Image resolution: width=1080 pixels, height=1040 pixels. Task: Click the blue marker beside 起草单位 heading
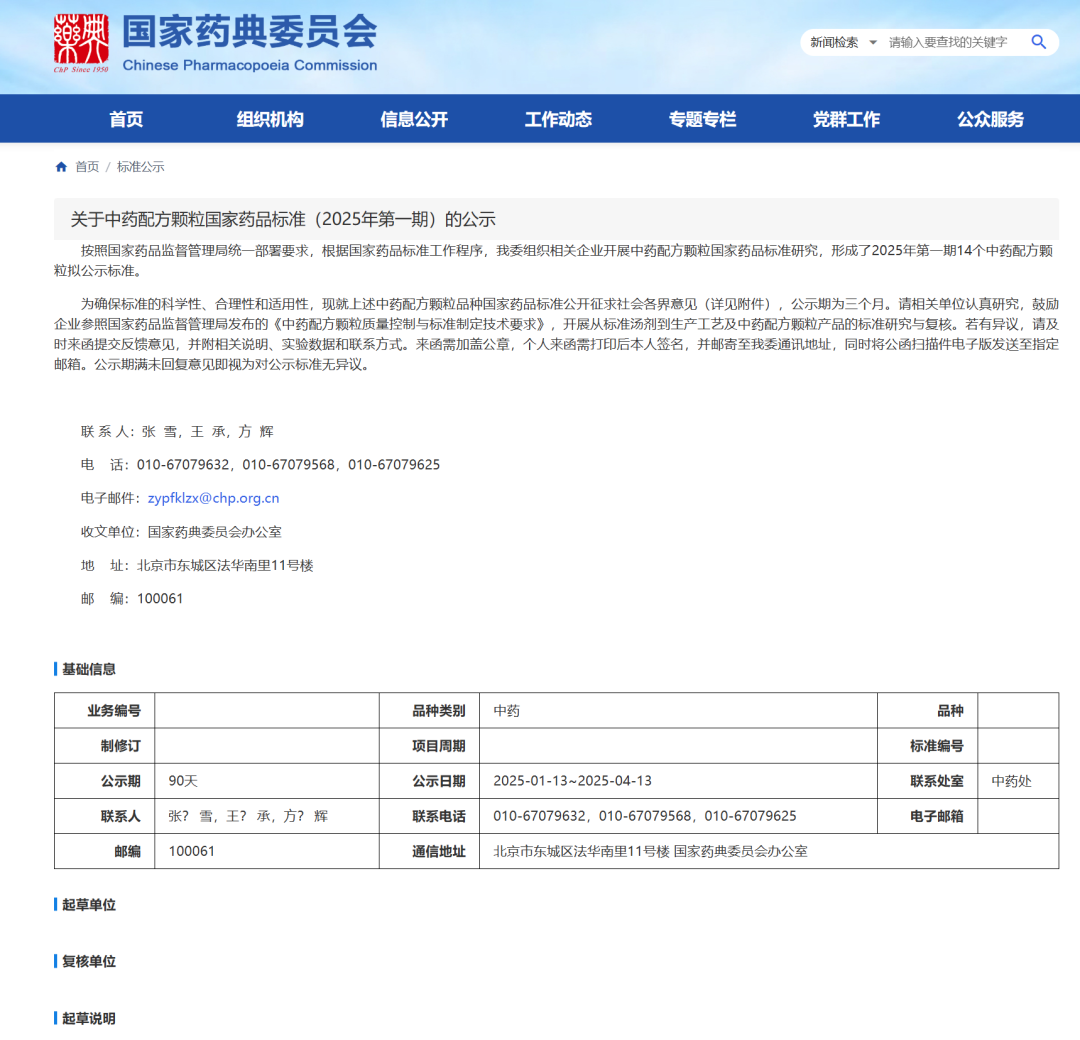tap(57, 904)
